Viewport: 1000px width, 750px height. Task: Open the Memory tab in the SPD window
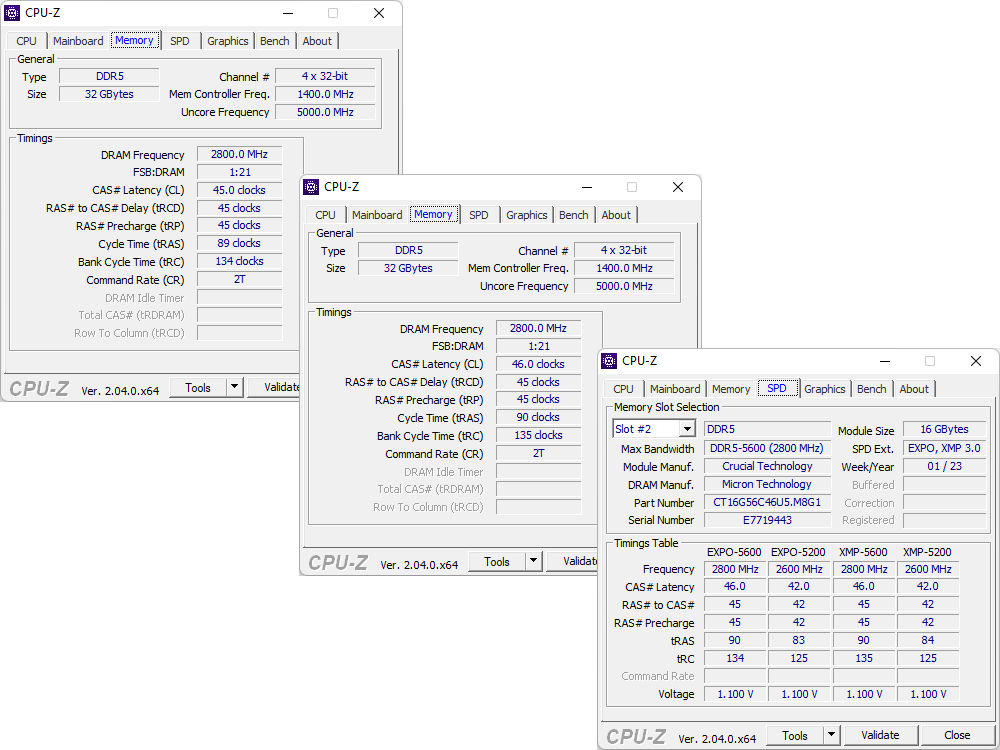point(731,389)
